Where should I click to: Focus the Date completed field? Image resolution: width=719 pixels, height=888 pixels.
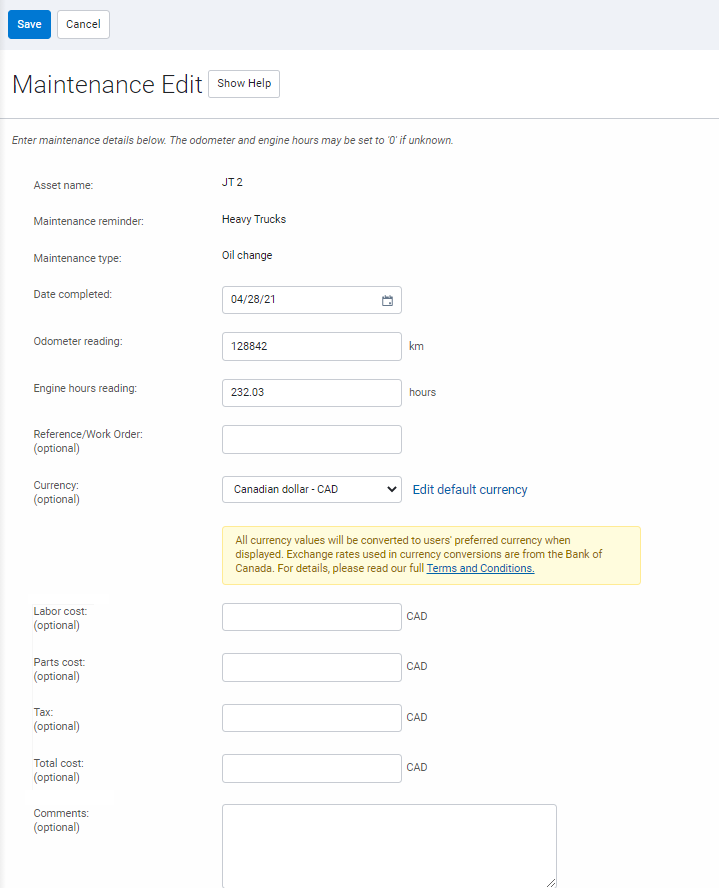[x=300, y=300]
